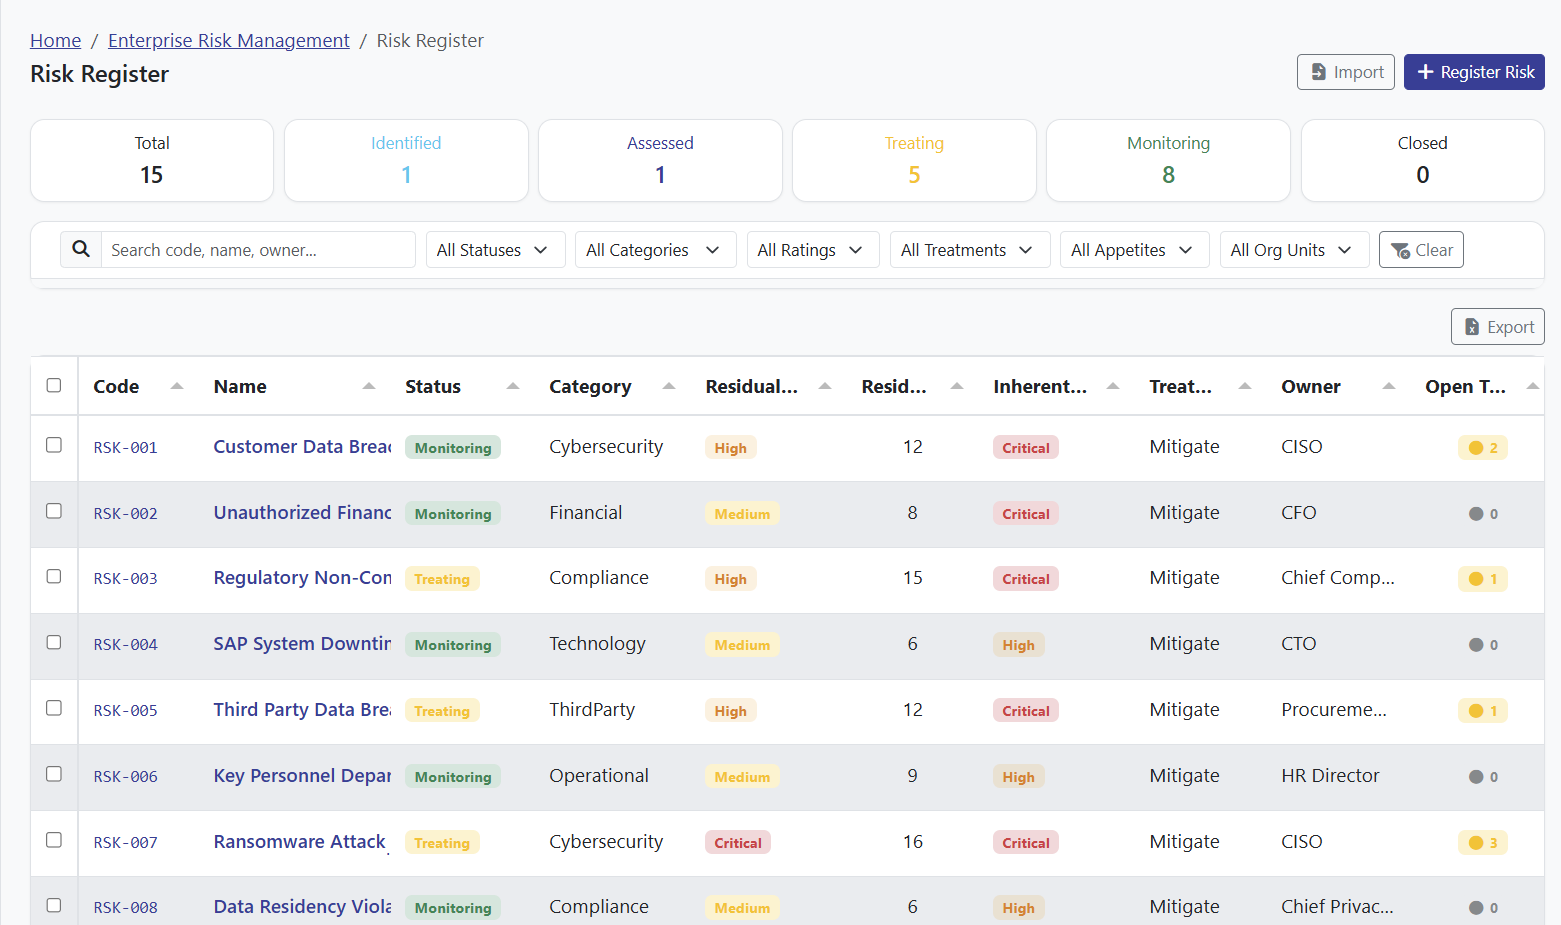
Task: Open the All Appetites dropdown
Action: (1134, 250)
